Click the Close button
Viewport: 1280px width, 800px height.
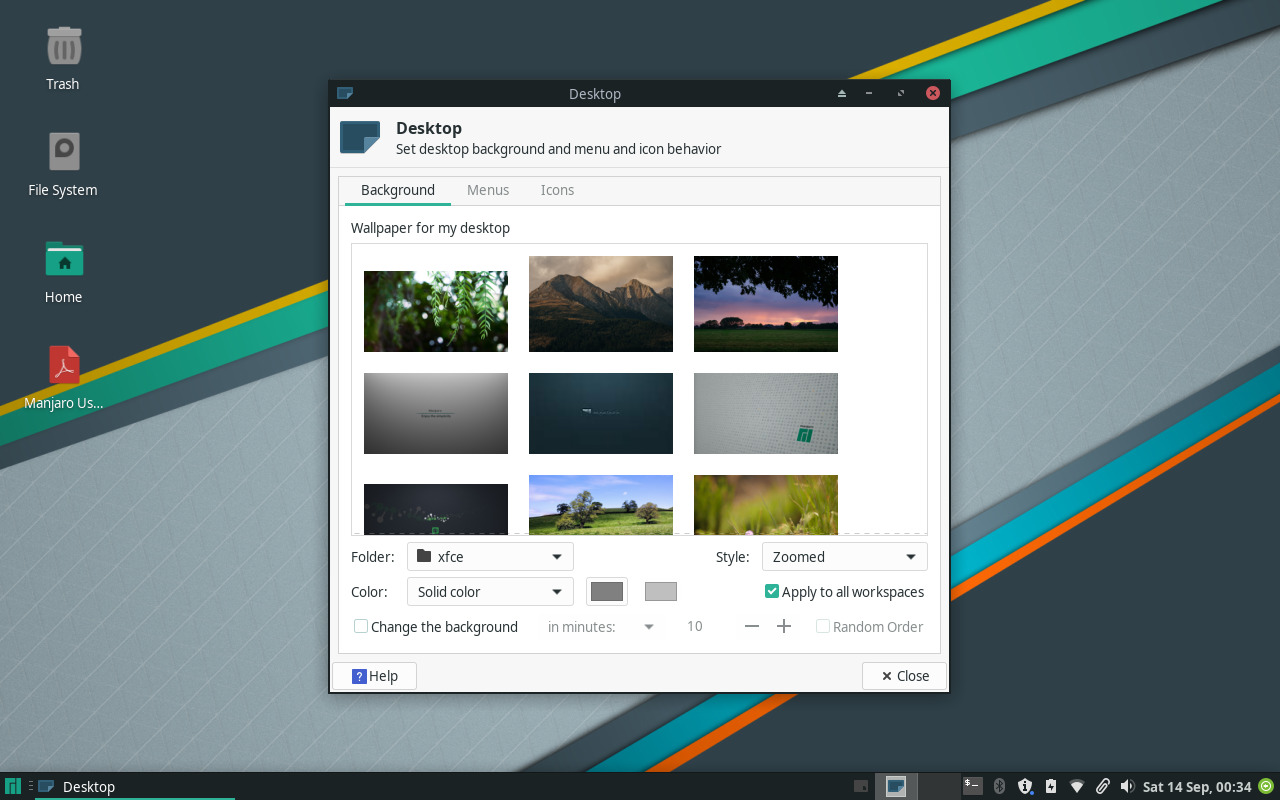[903, 675]
